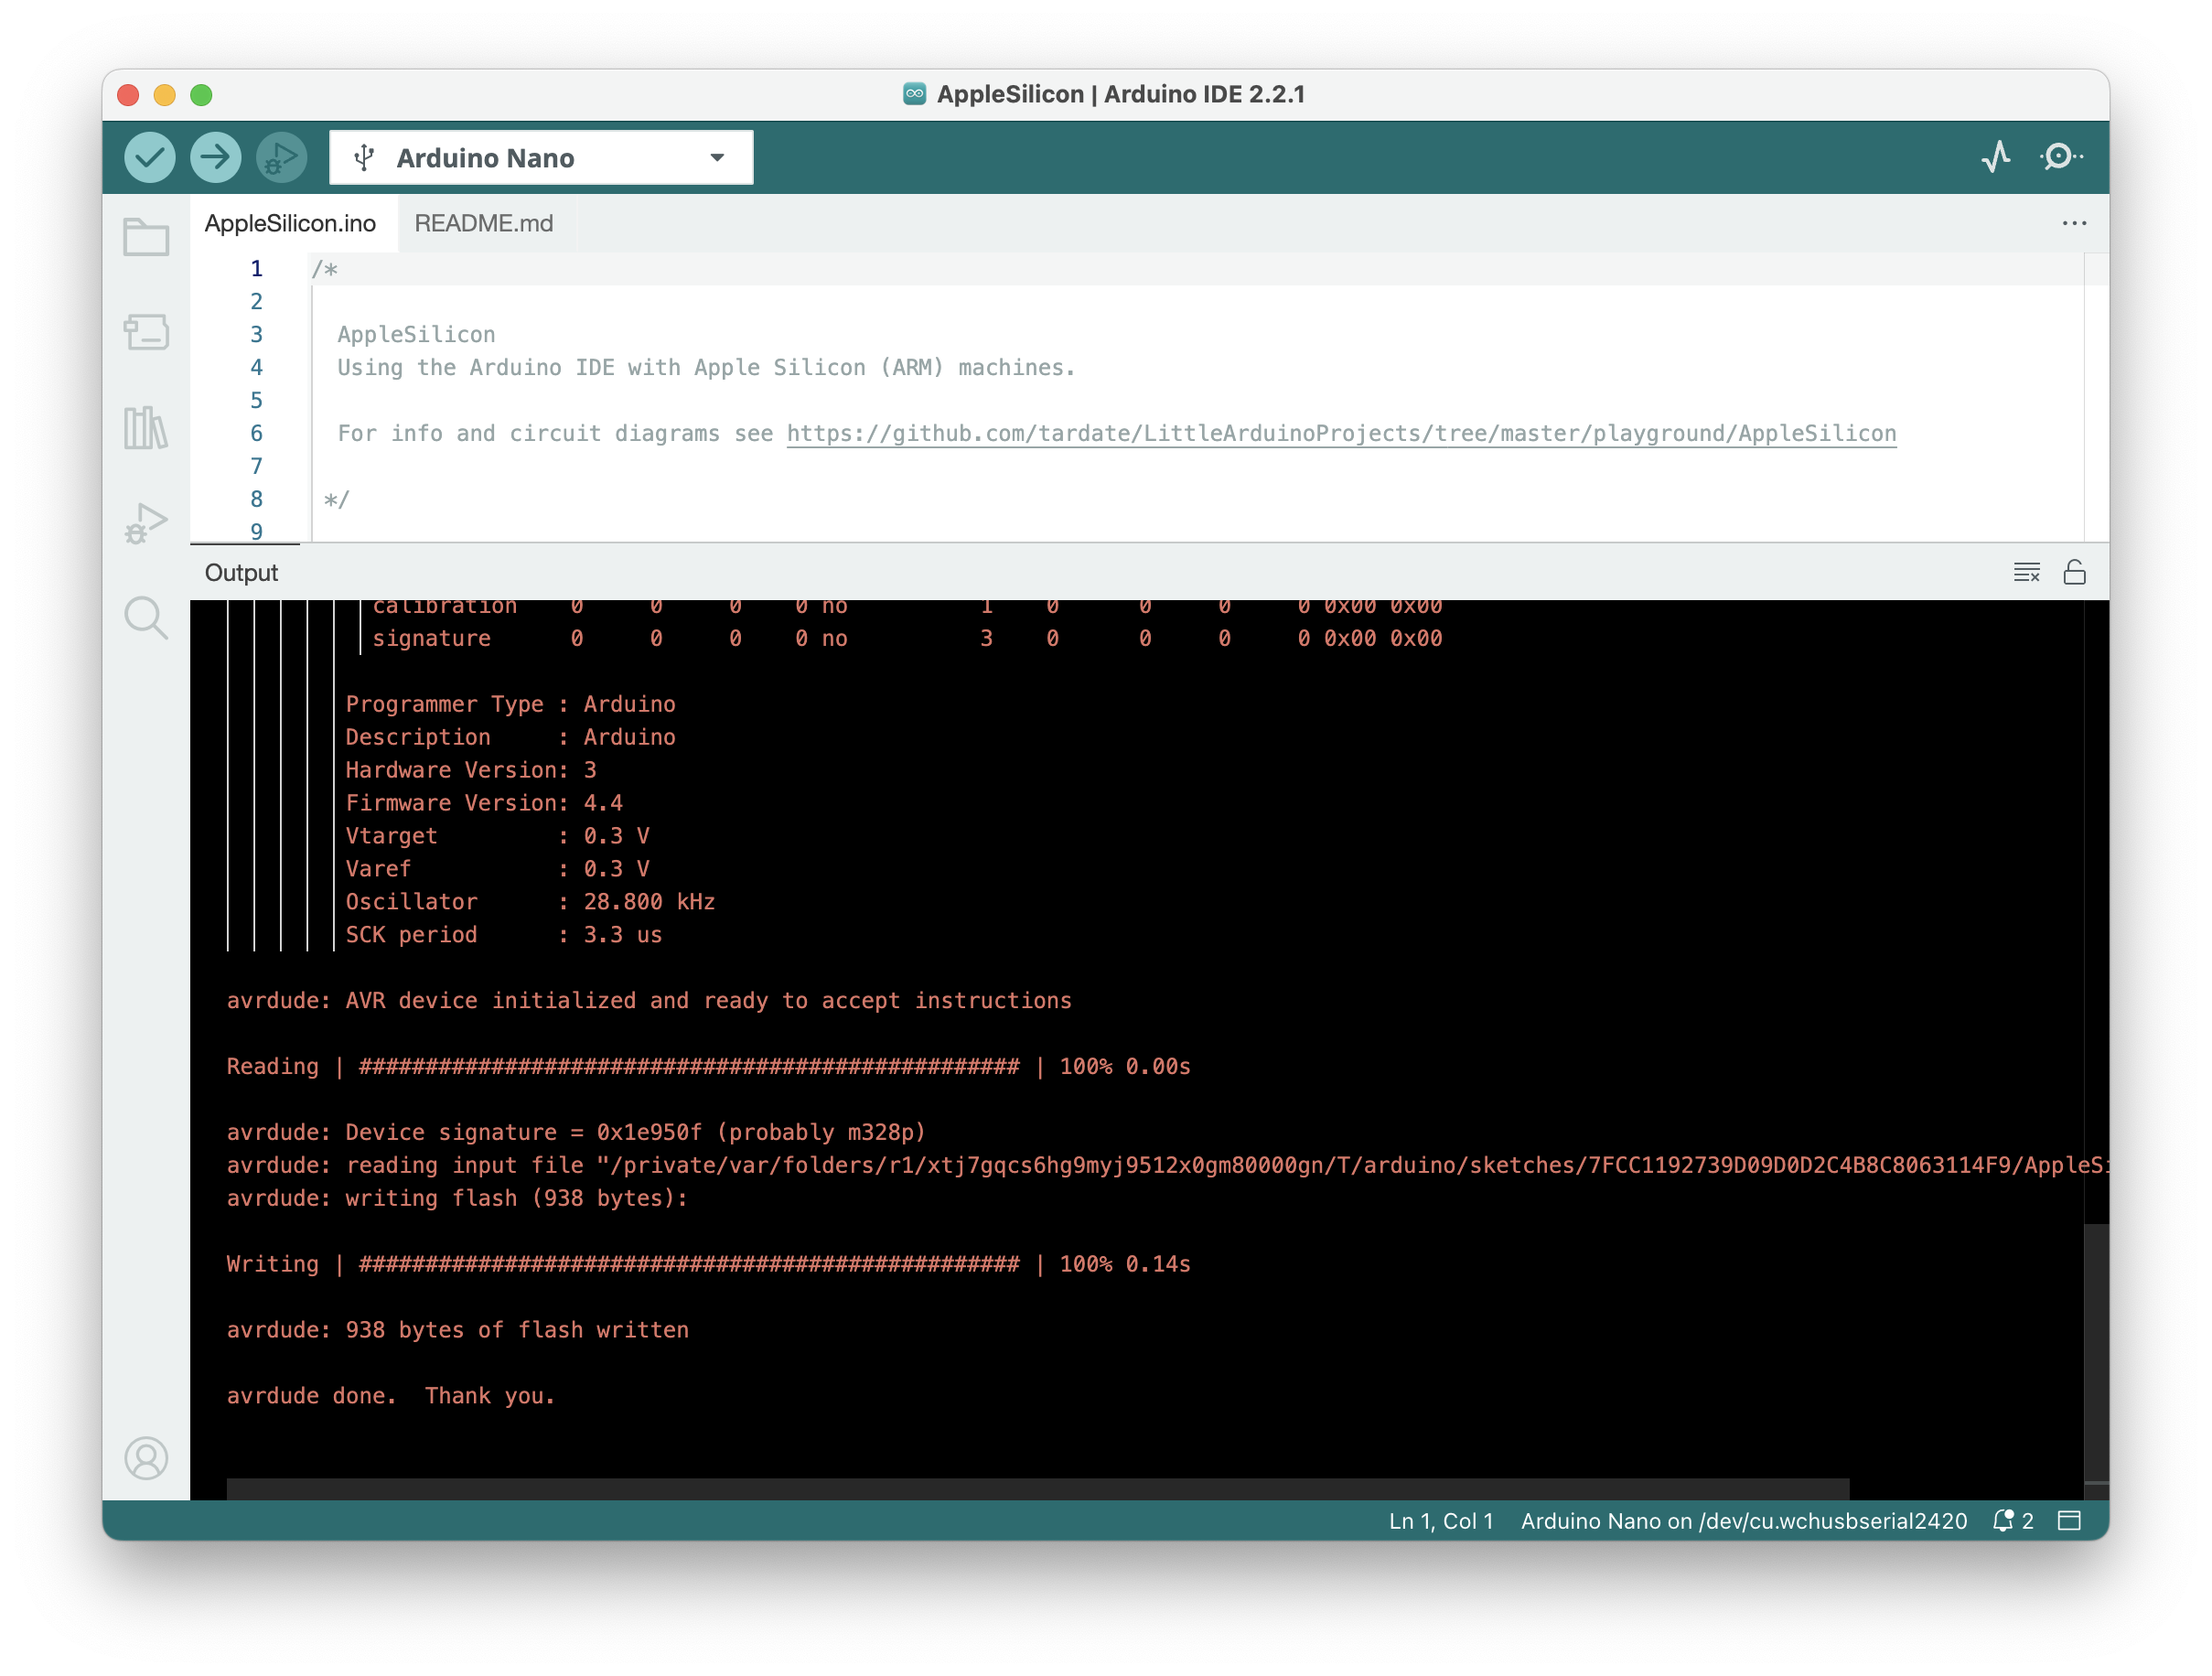Viewport: 2212px width, 1676px height.
Task: Click the Verify checkmark button
Action: click(150, 157)
